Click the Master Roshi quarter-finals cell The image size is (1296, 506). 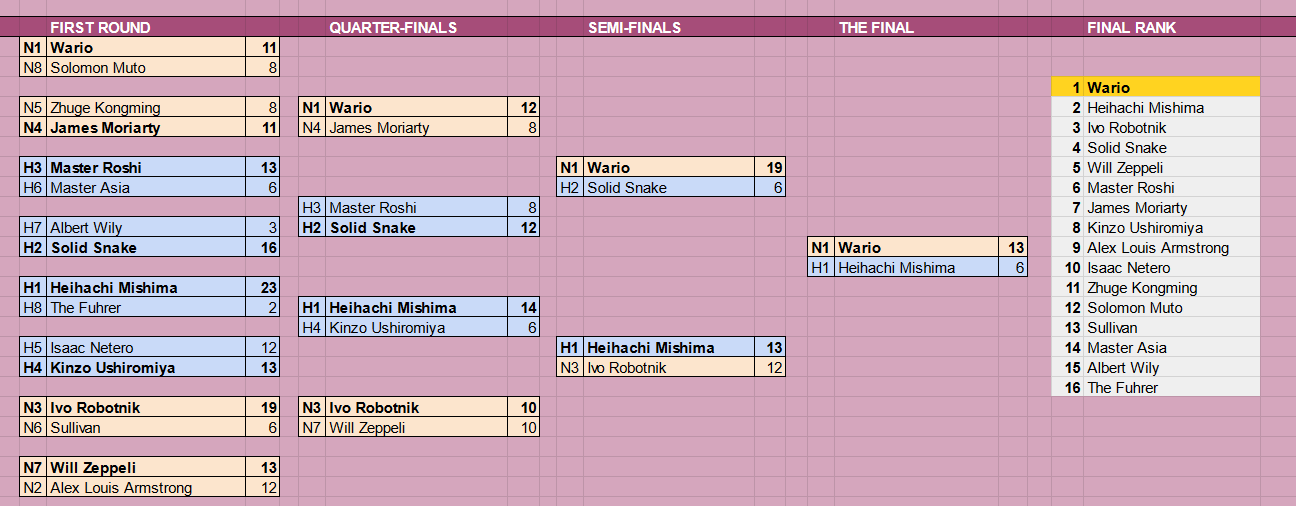[417, 208]
